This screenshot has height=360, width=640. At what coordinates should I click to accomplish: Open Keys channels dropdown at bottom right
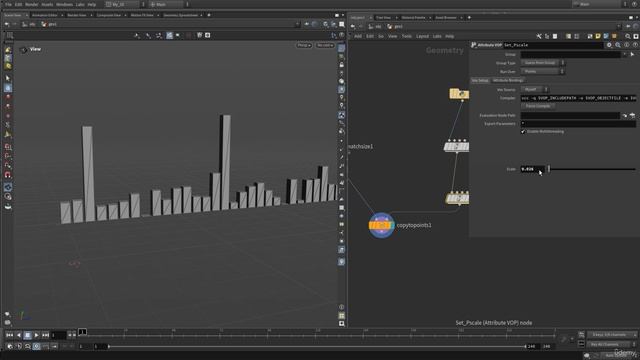(612, 335)
